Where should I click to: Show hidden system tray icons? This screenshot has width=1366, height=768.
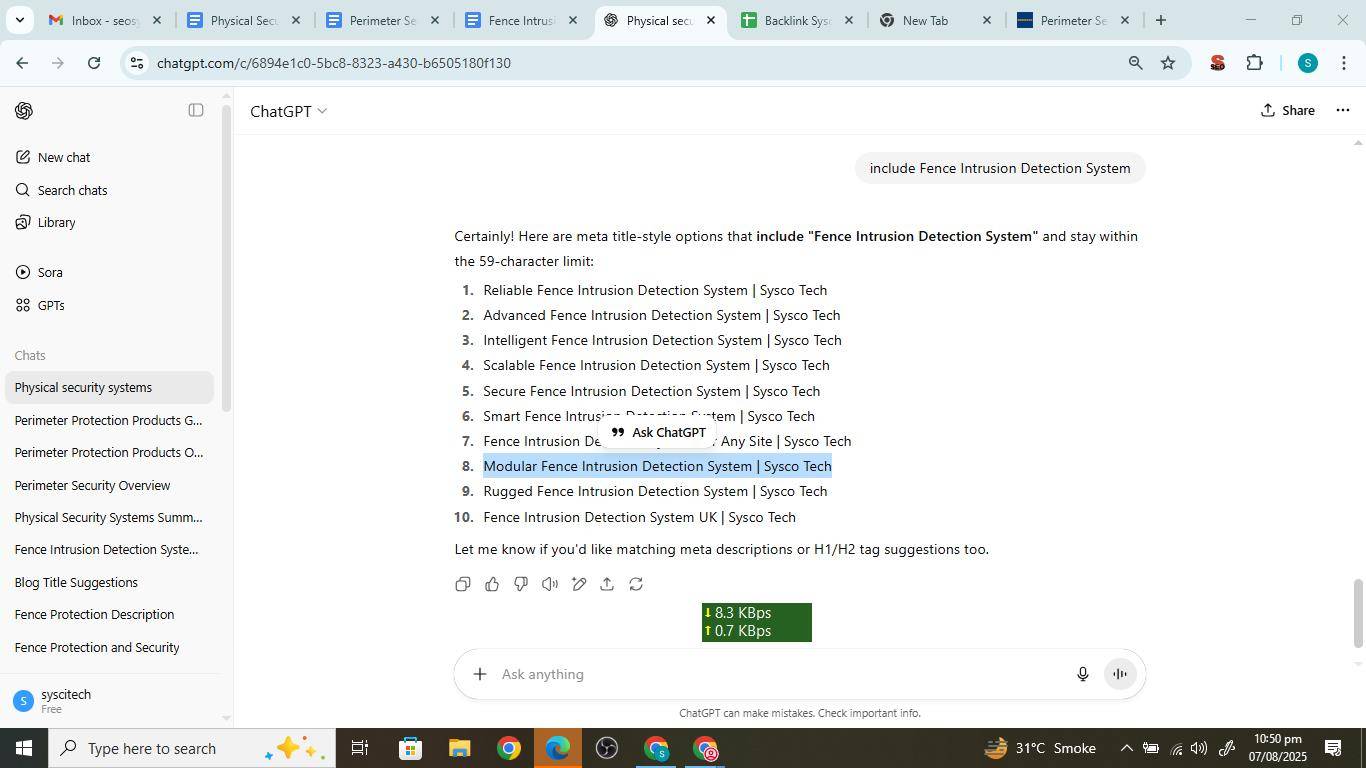click(x=1126, y=748)
